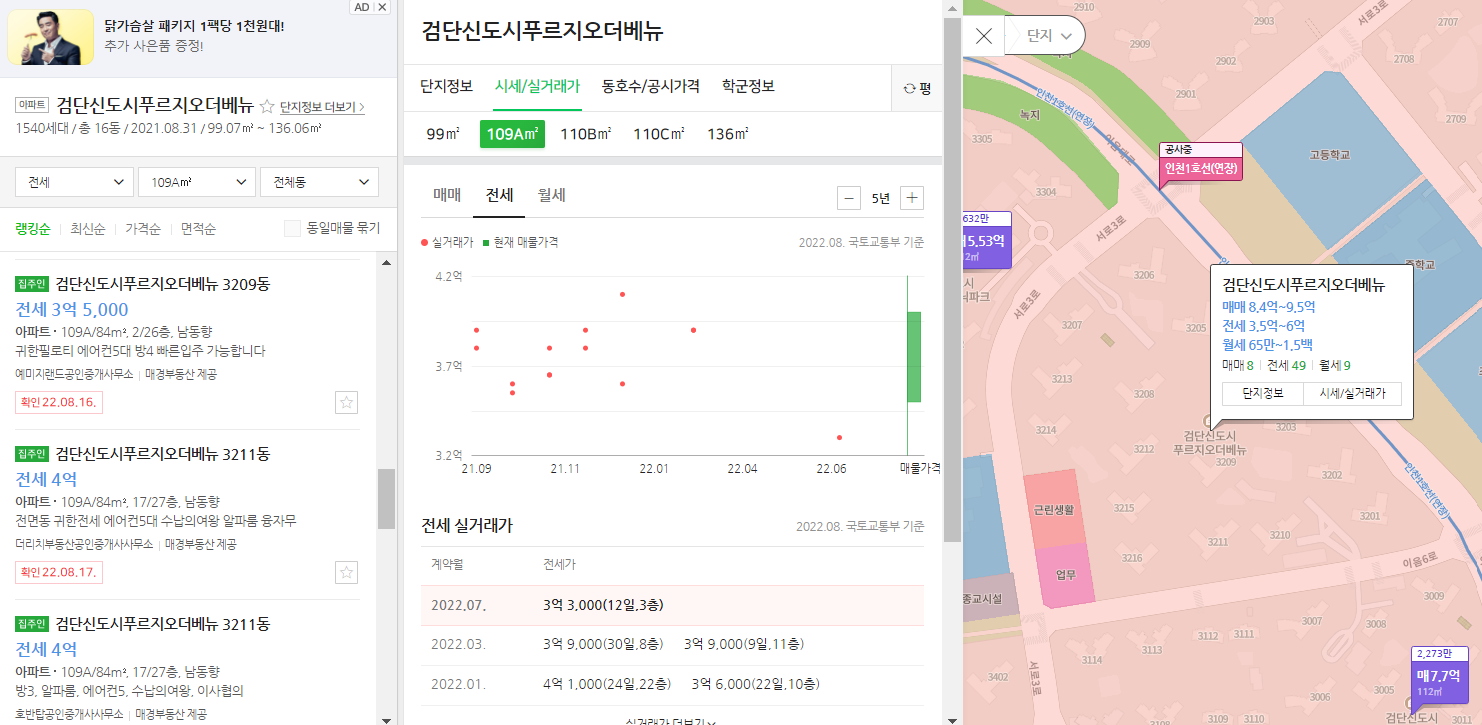The width and height of the screenshot is (1482, 725).
Task: Switch to 동호수/공시가격 tab
Action: click(651, 86)
